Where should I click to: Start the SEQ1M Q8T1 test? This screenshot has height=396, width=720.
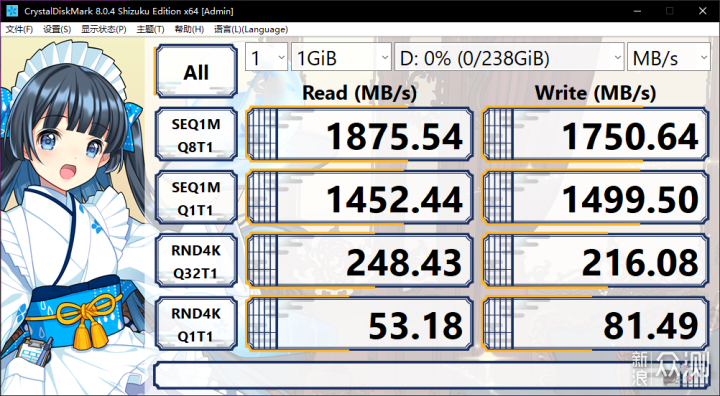(x=197, y=135)
